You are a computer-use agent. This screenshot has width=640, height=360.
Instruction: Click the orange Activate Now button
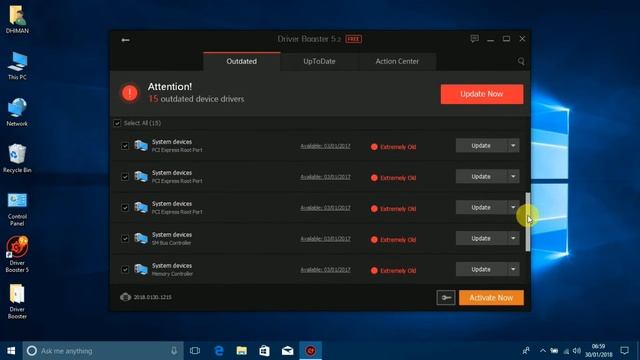[491, 298]
